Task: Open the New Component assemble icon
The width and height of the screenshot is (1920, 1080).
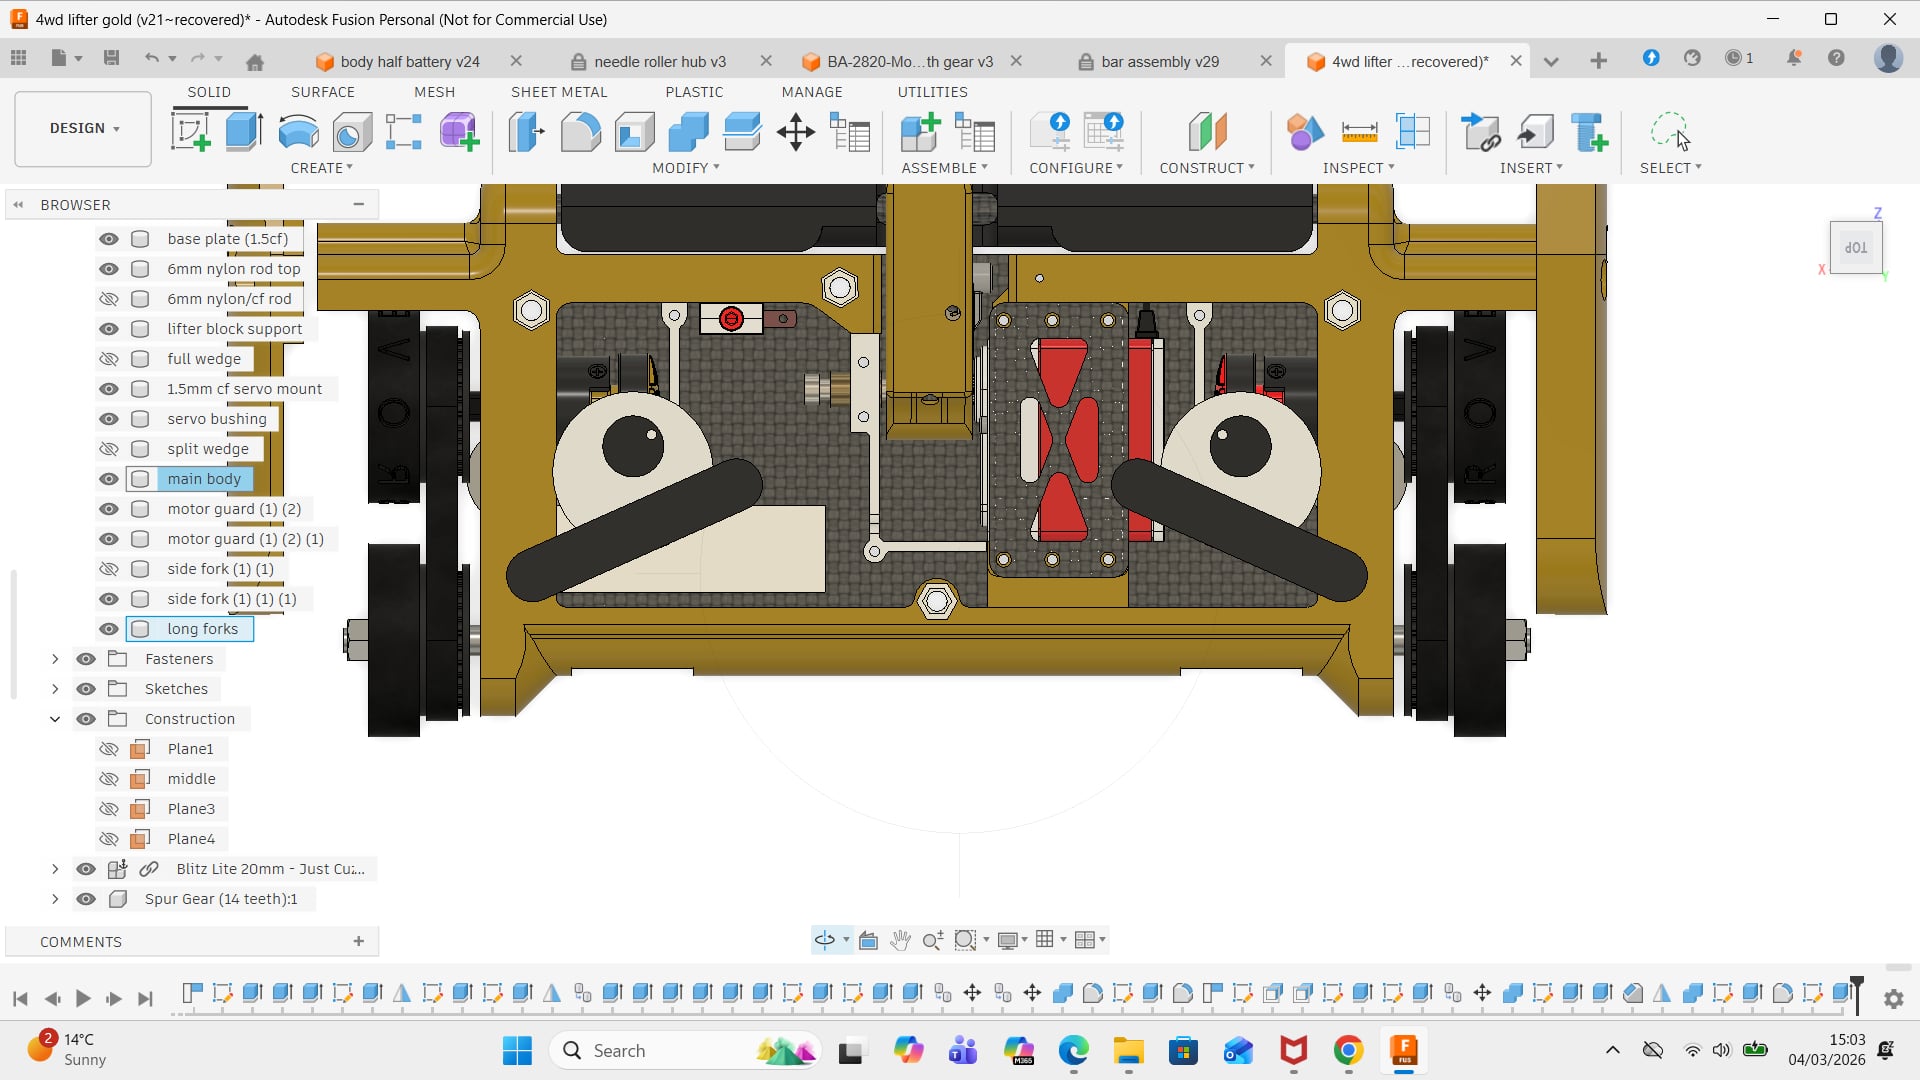Action: point(920,132)
